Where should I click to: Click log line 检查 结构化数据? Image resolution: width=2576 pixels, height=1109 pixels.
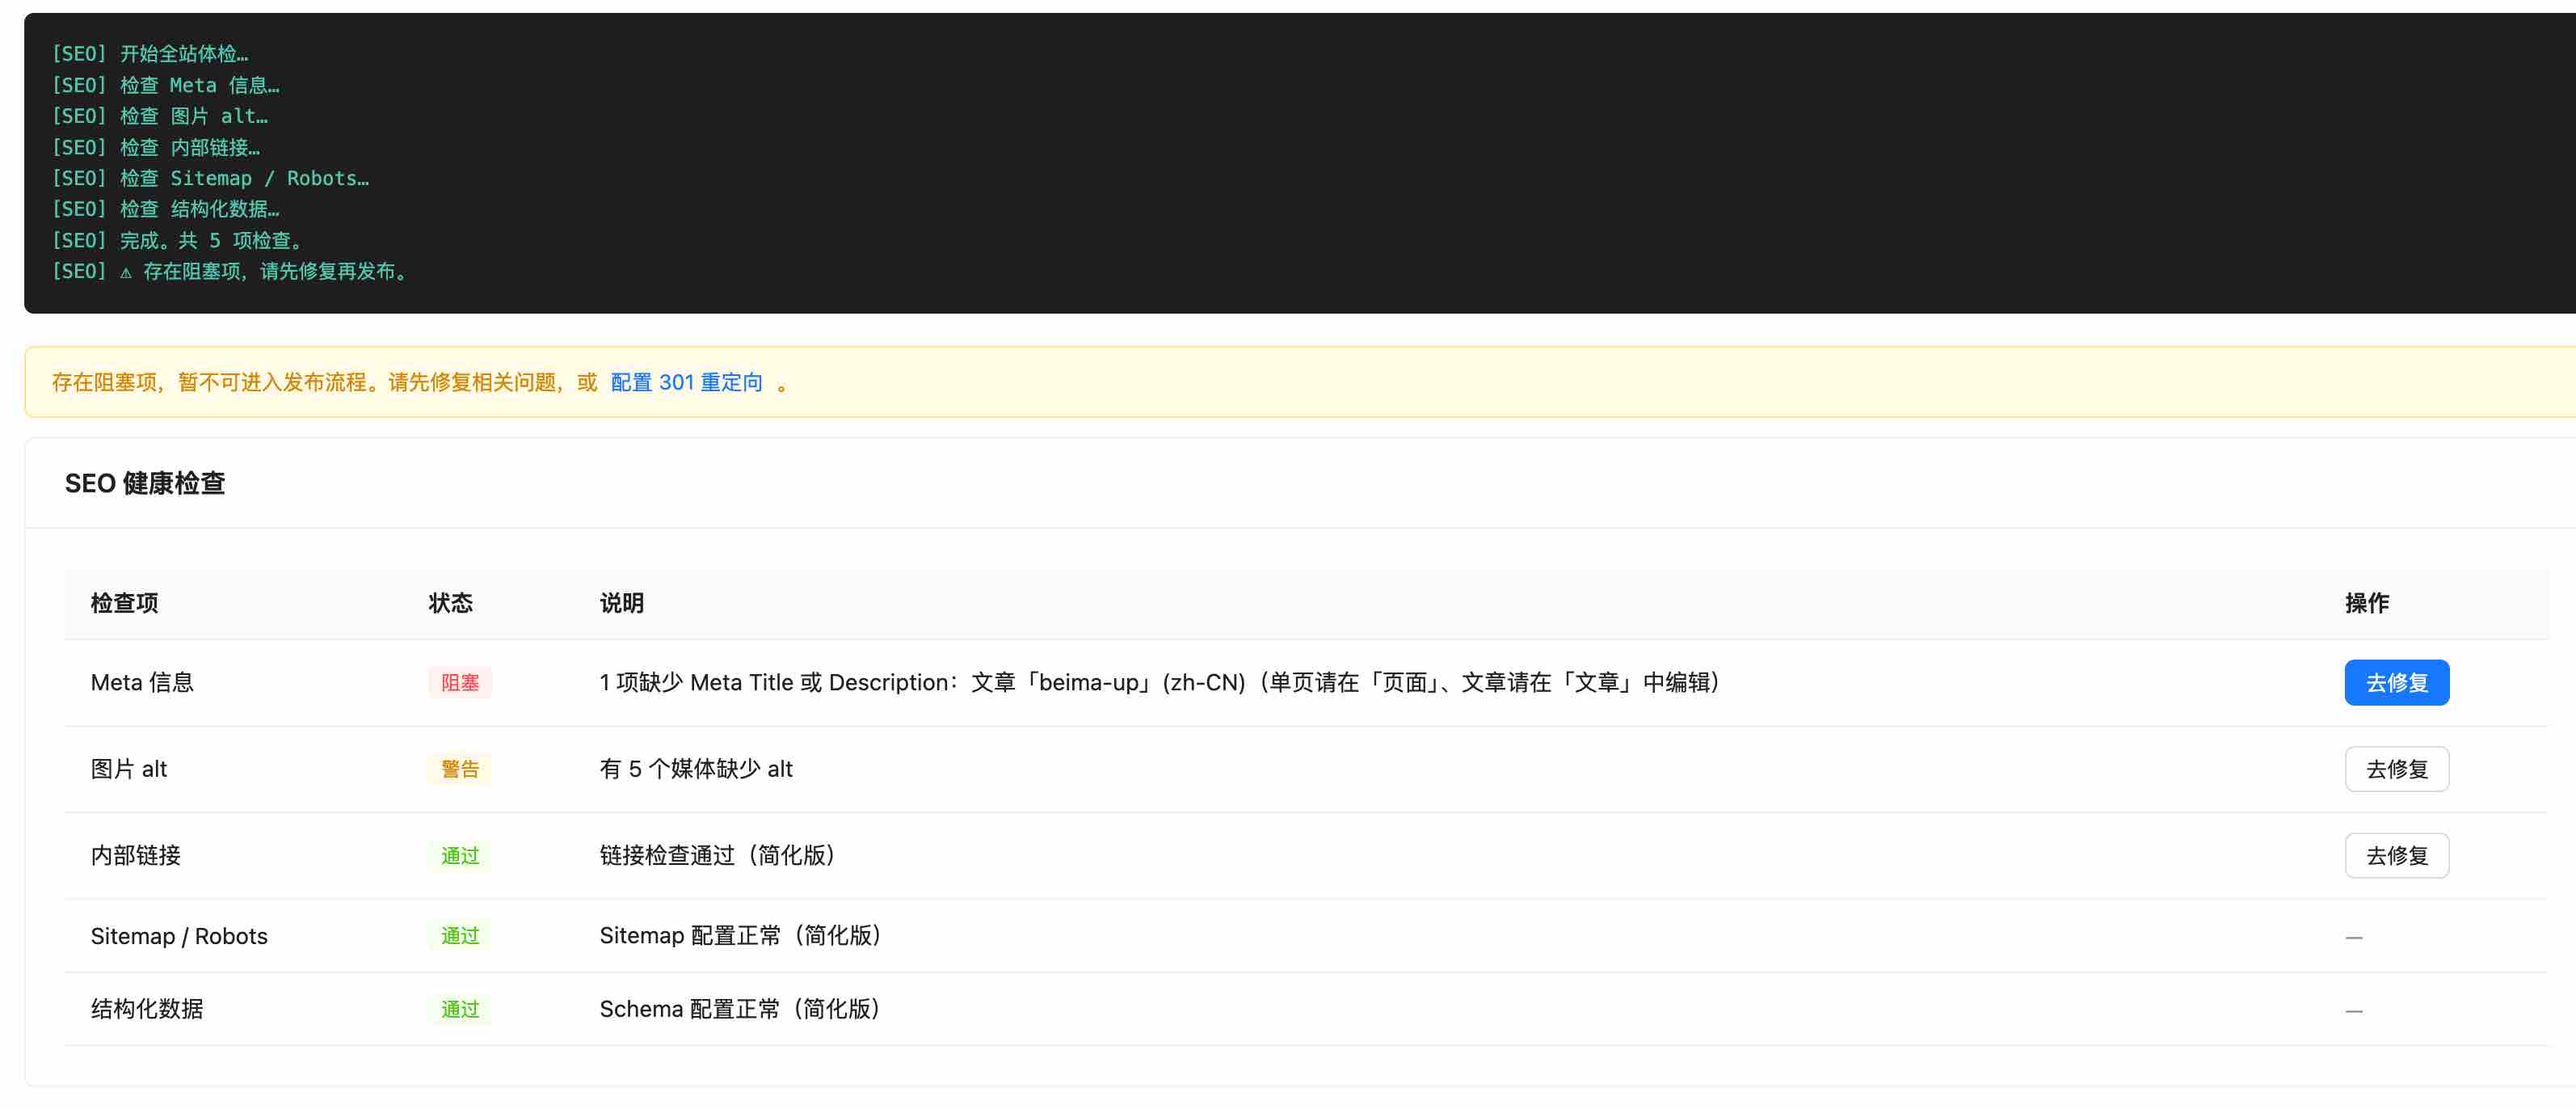[166, 209]
